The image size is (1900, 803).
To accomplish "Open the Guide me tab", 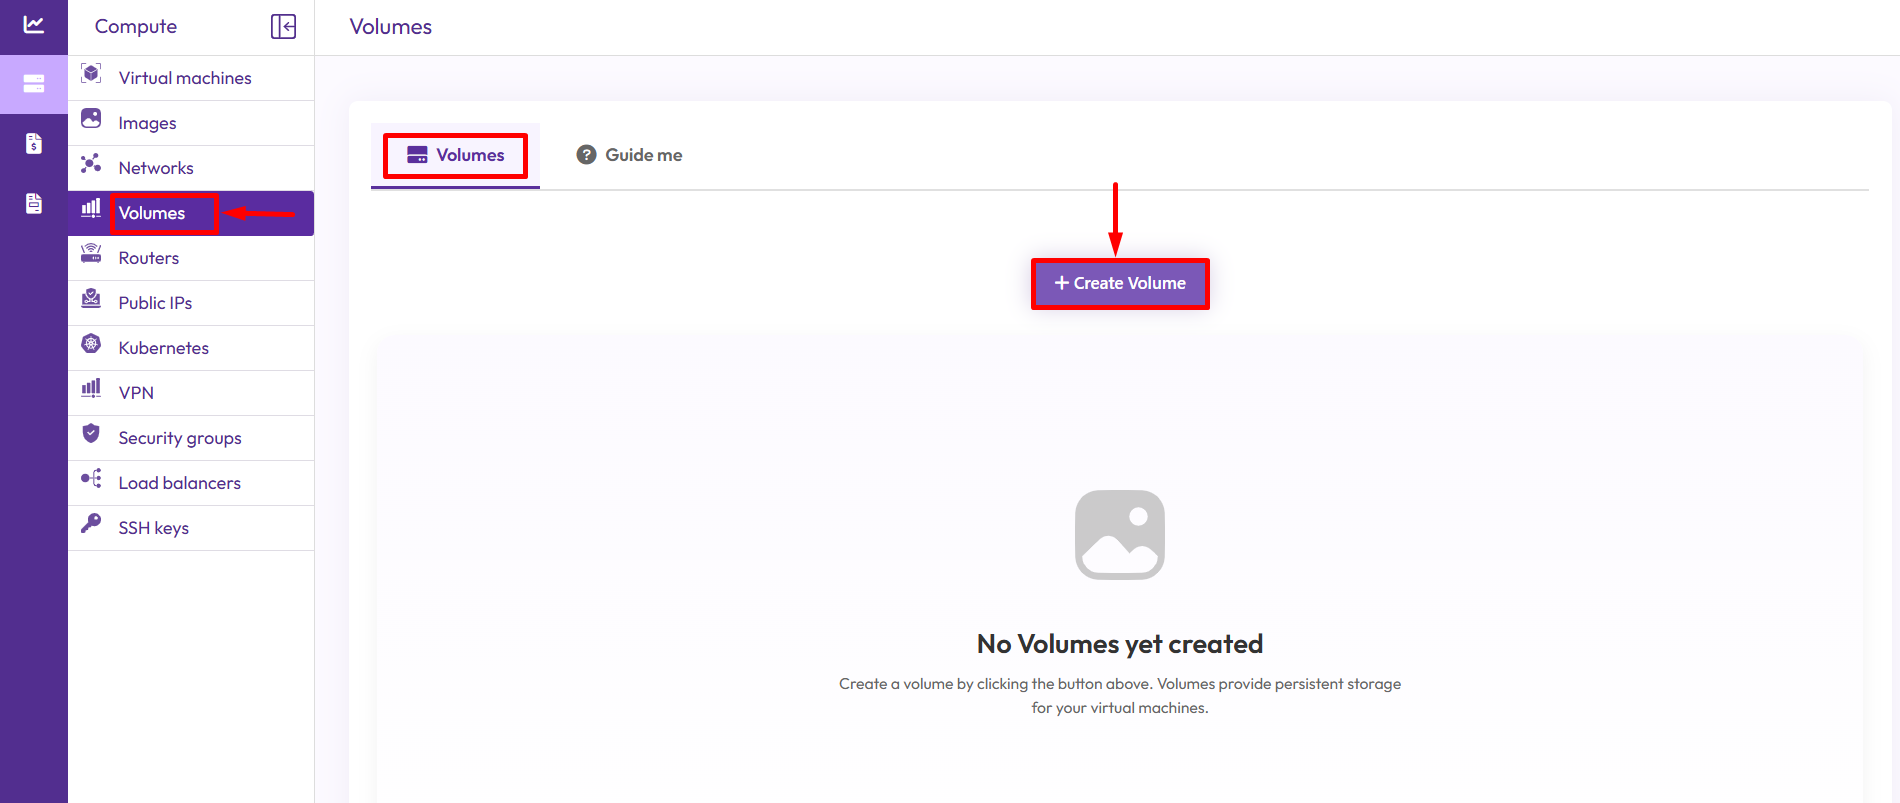I will [630, 155].
